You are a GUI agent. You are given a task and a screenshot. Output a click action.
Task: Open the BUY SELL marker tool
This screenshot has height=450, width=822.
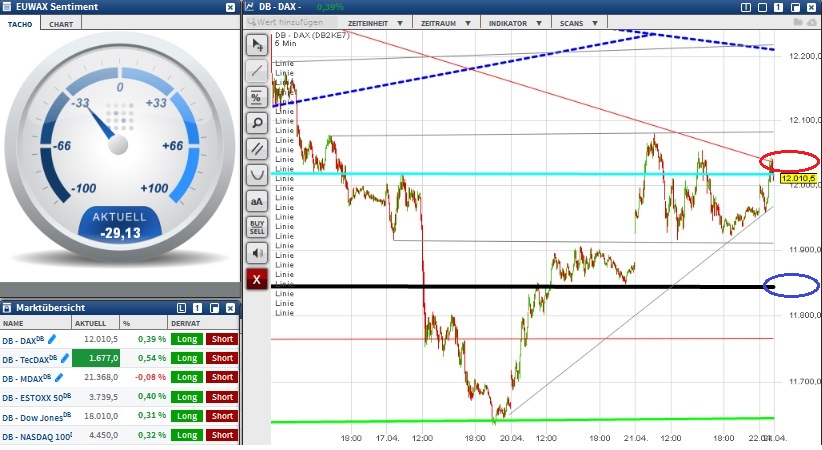click(257, 227)
